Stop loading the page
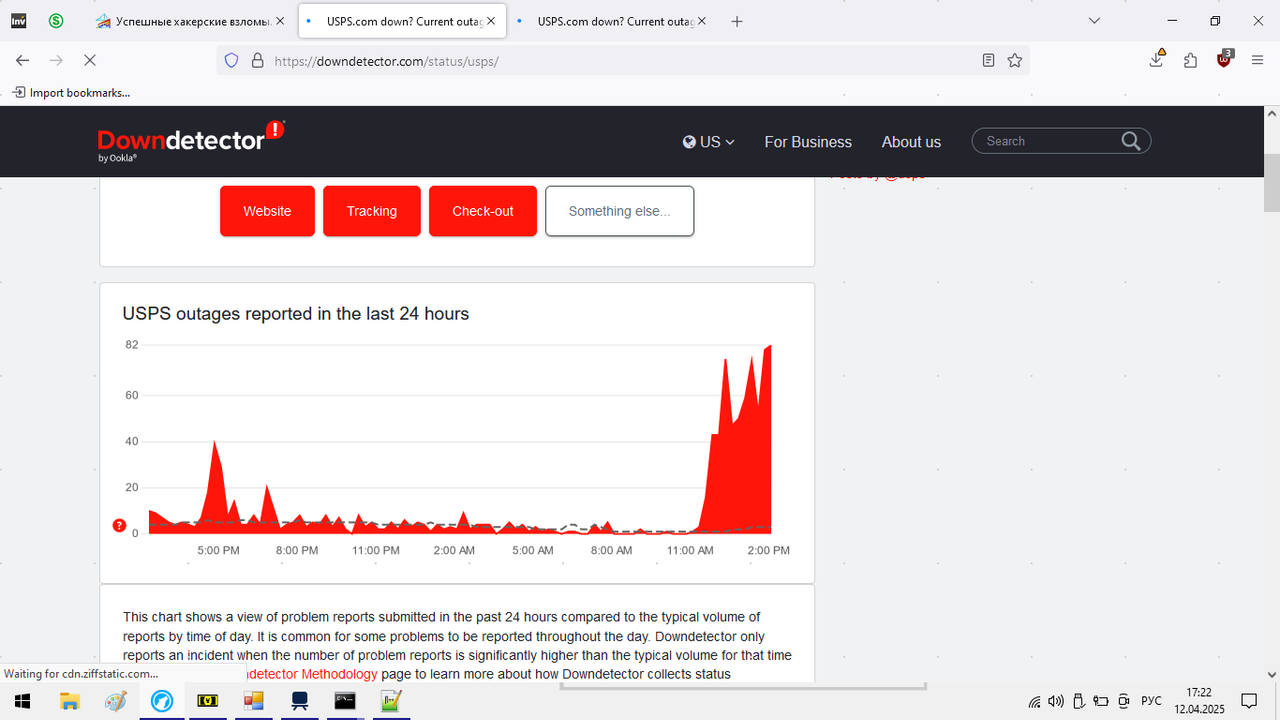Viewport: 1280px width, 720px height. point(89,60)
